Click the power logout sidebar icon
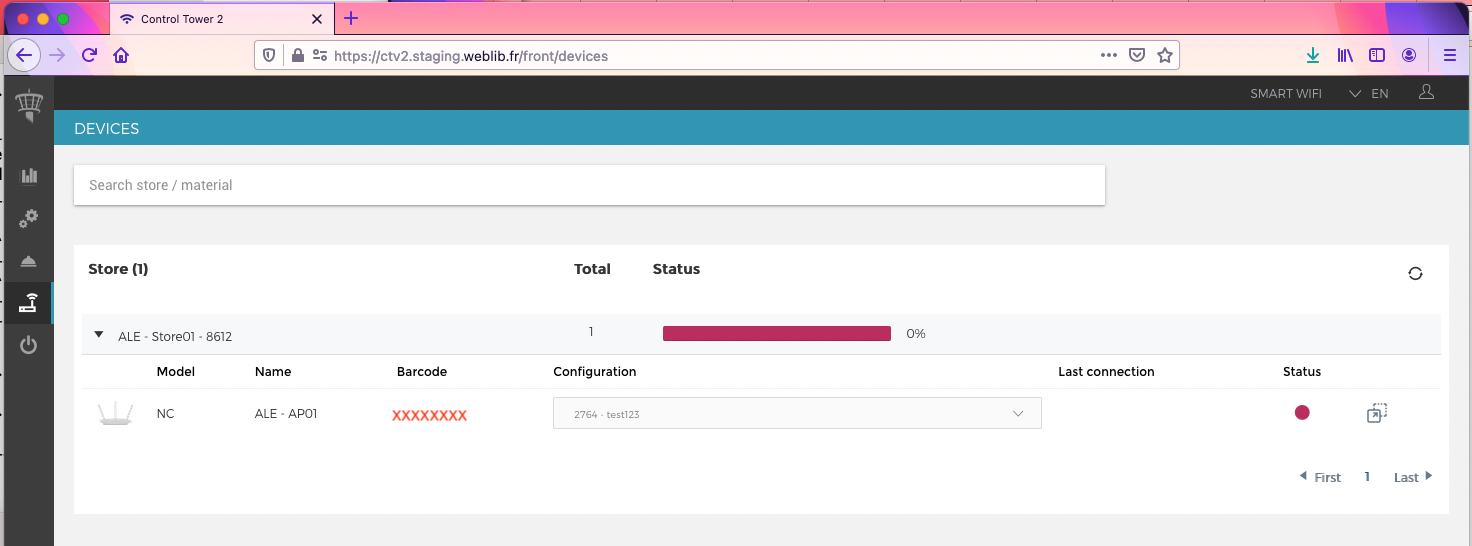Viewport: 1472px width, 546px height. pyautogui.click(x=29, y=346)
